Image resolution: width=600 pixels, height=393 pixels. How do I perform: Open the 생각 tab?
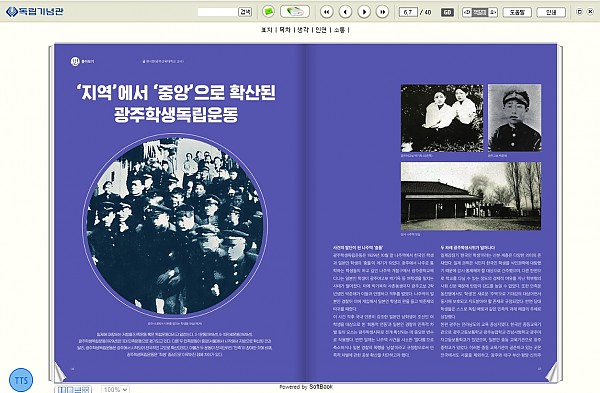pos(303,29)
